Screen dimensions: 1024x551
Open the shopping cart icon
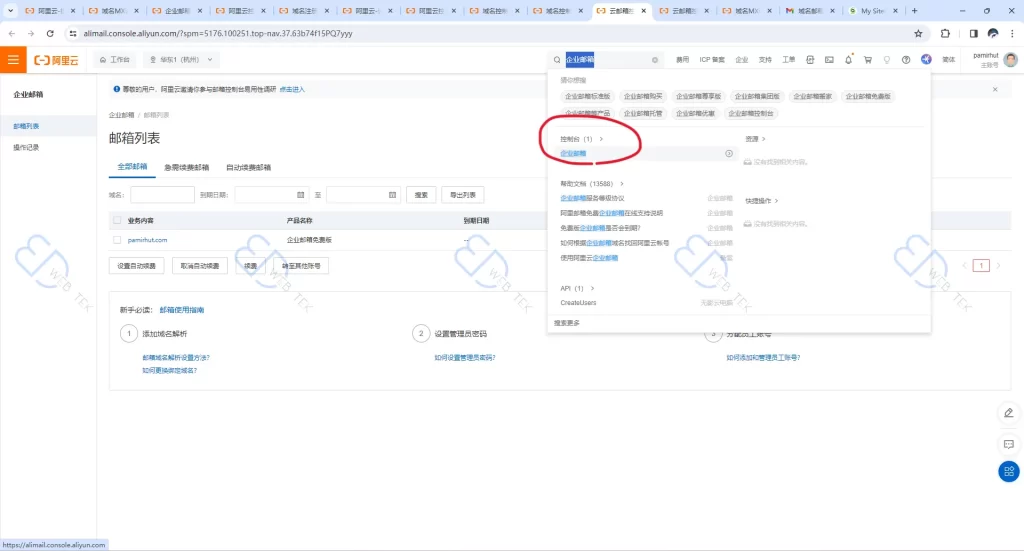click(867, 60)
